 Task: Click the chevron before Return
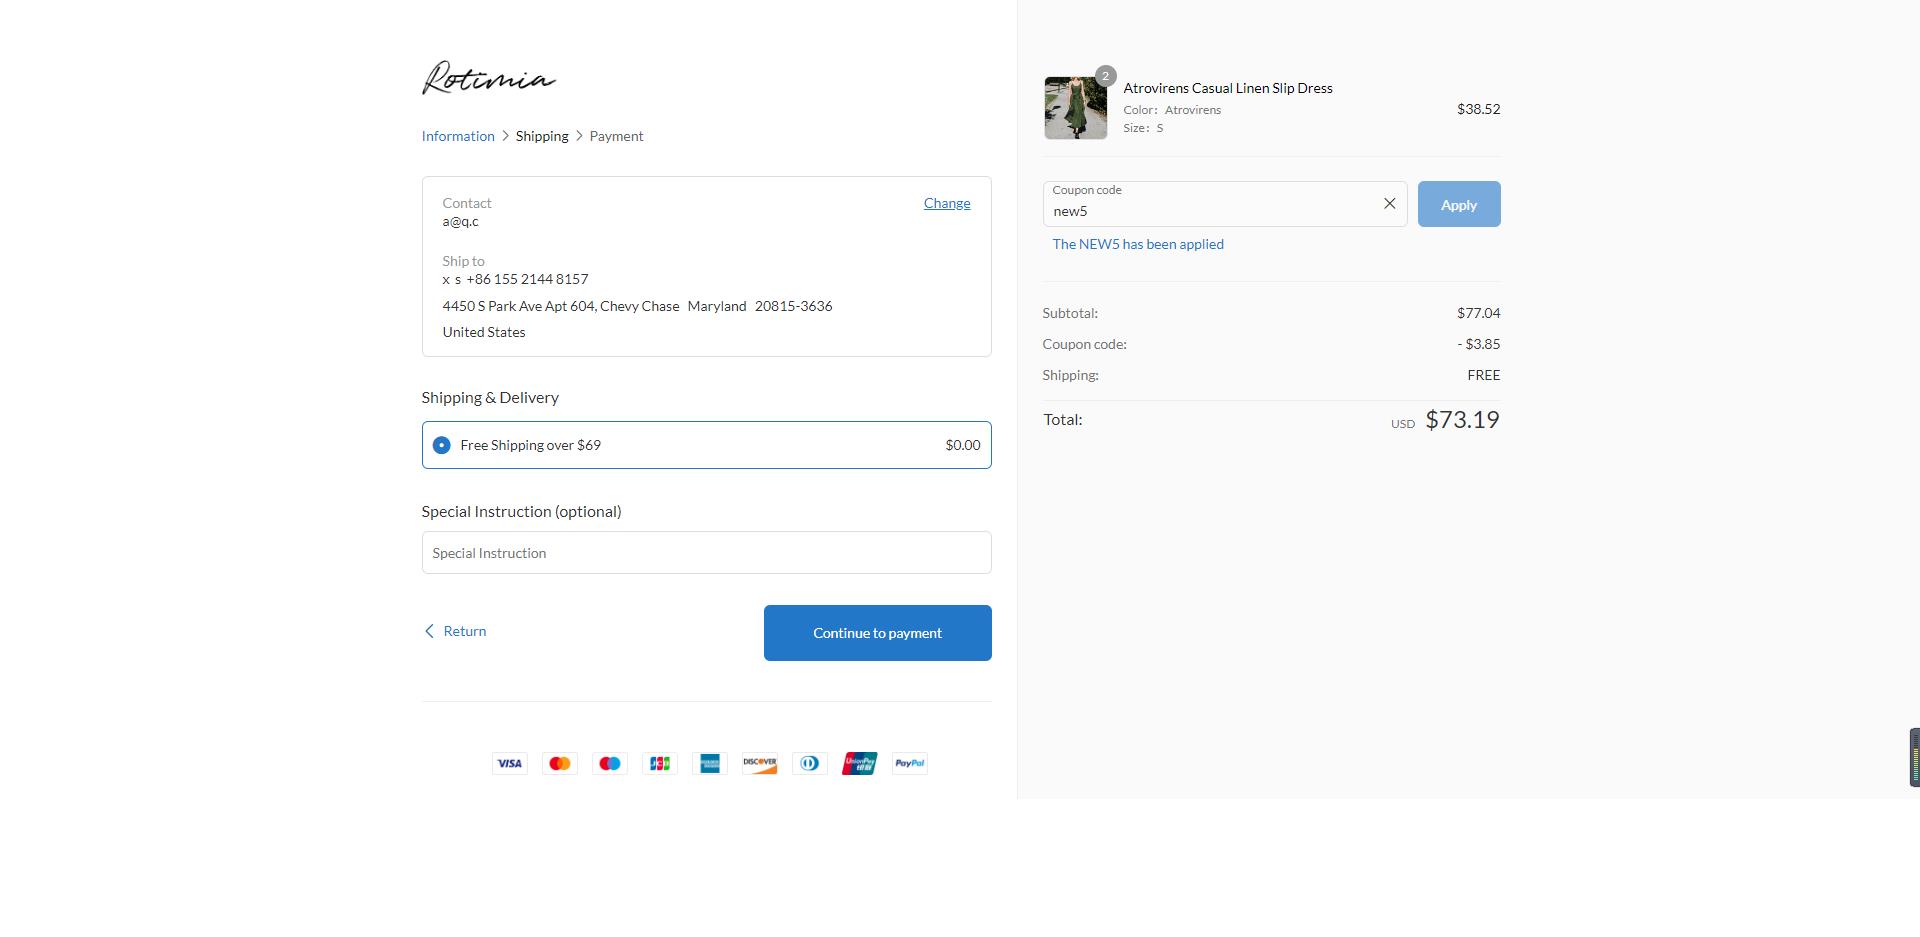click(429, 631)
